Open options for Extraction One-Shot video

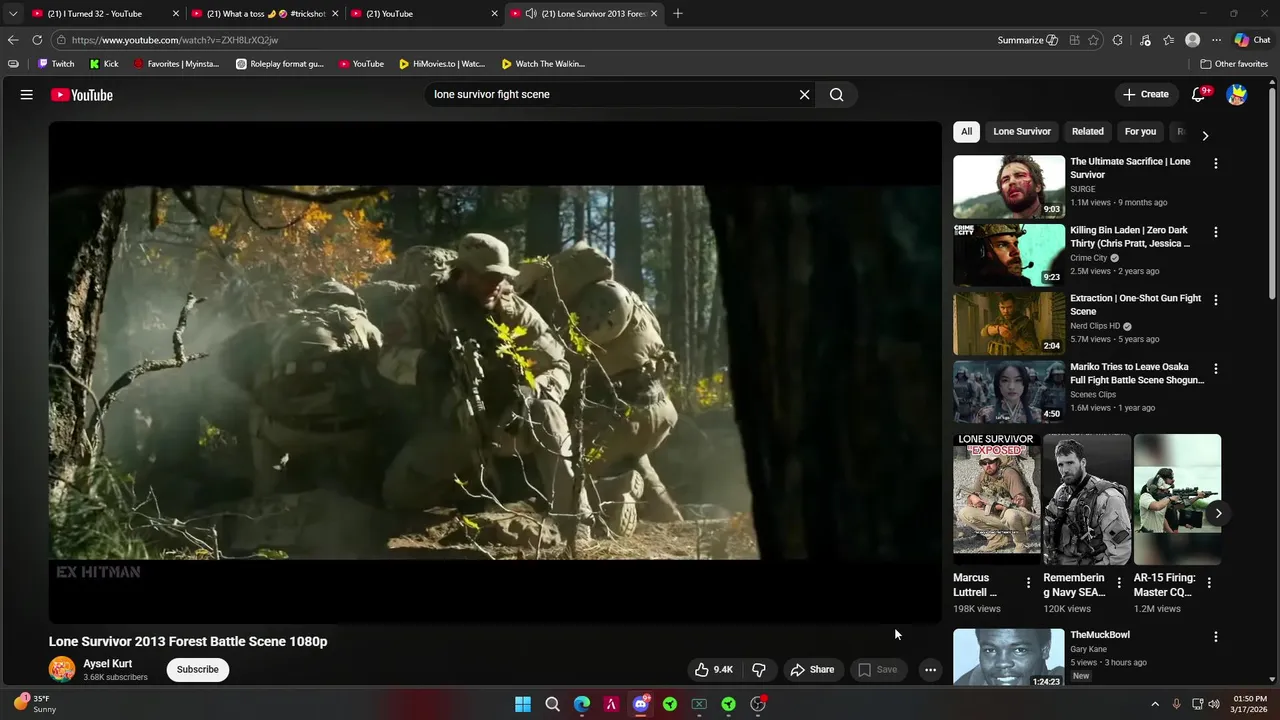(x=1216, y=300)
